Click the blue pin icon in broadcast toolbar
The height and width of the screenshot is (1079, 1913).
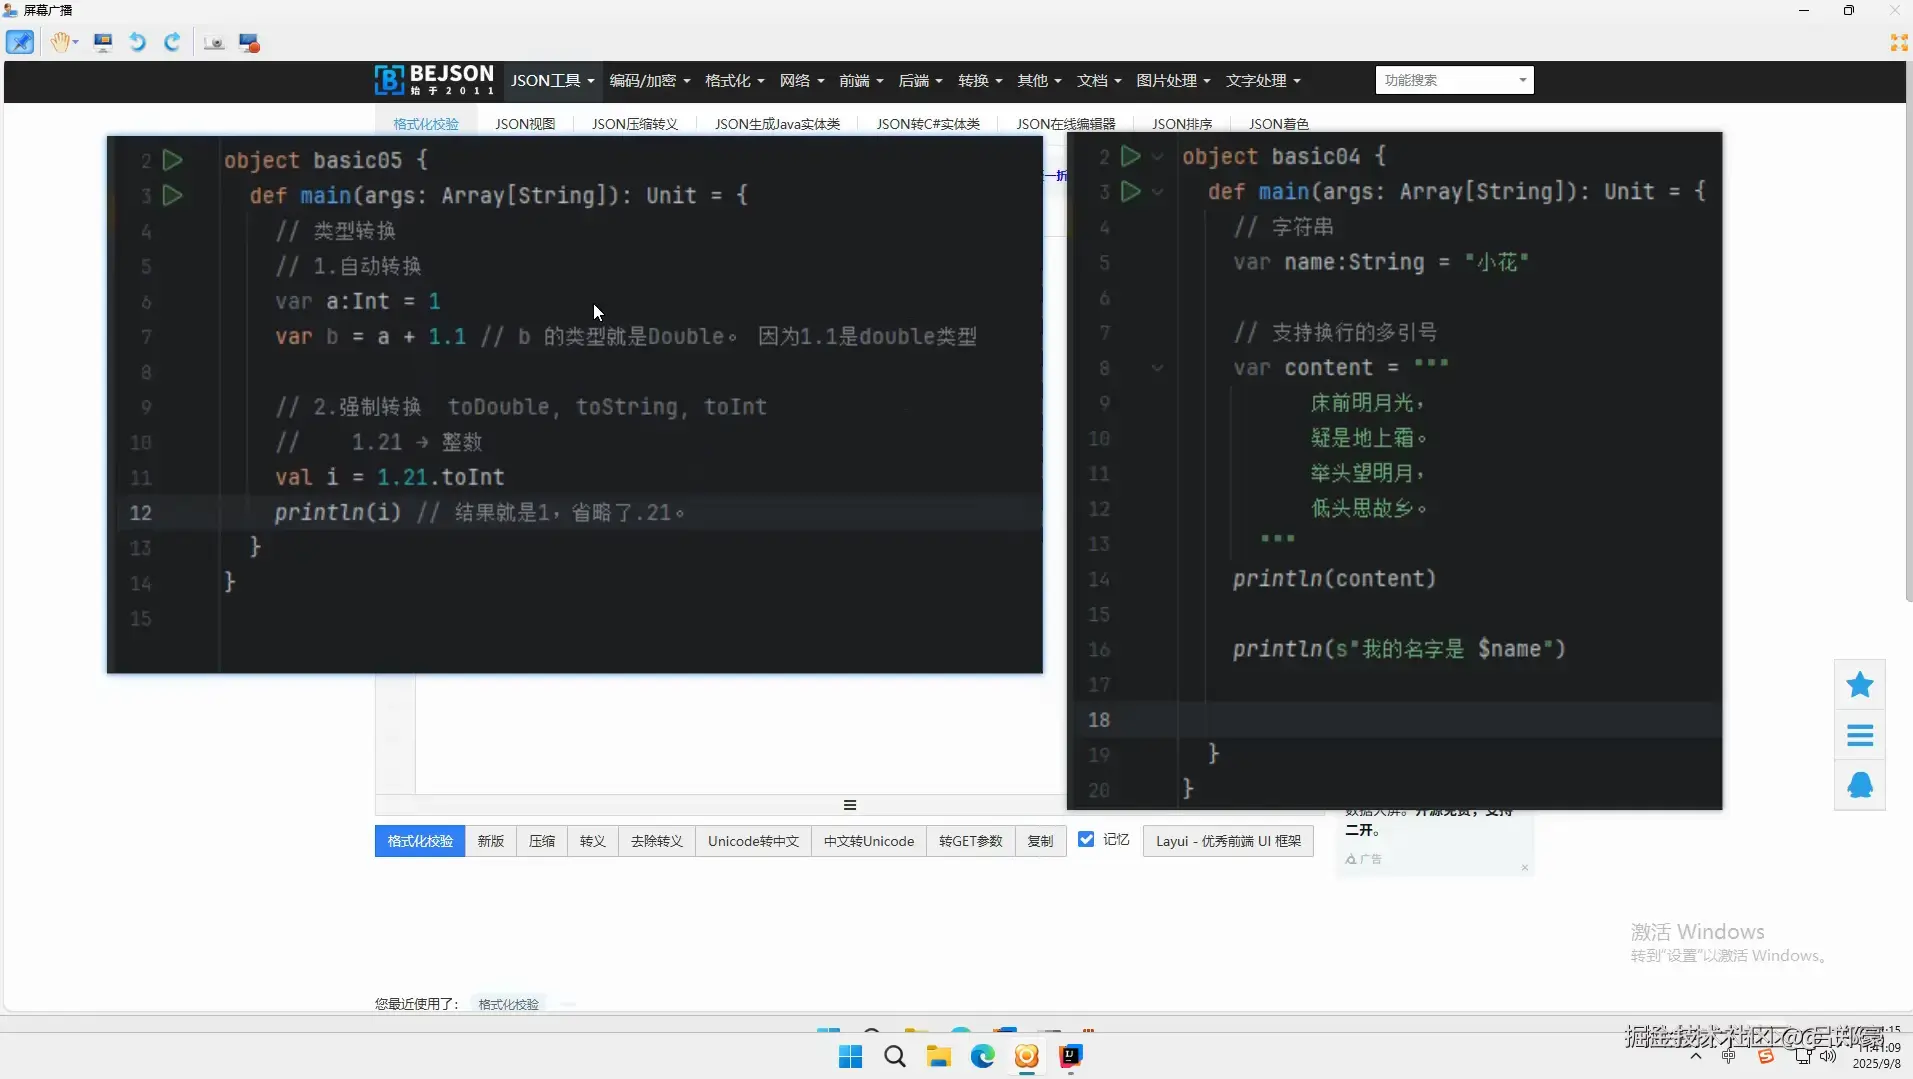coord(20,42)
